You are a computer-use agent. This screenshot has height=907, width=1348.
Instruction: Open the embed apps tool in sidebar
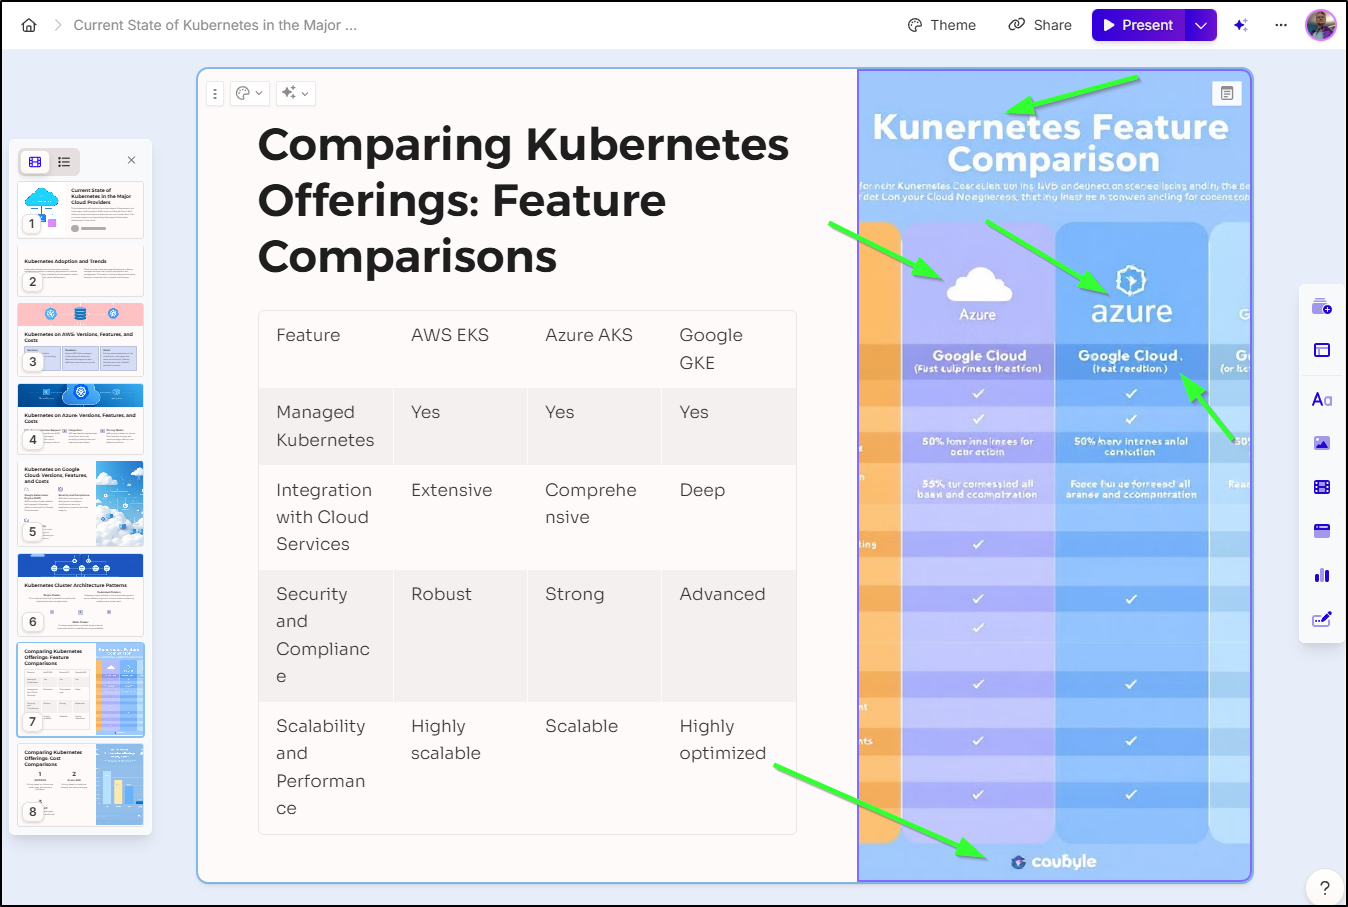[1321, 531]
